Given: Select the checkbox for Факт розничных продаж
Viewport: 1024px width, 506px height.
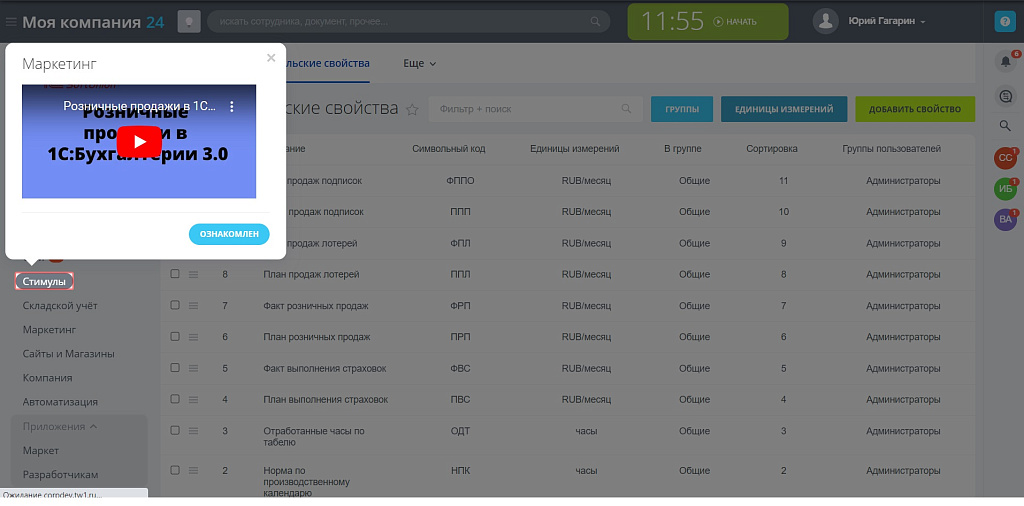Looking at the screenshot, I should click(x=175, y=305).
